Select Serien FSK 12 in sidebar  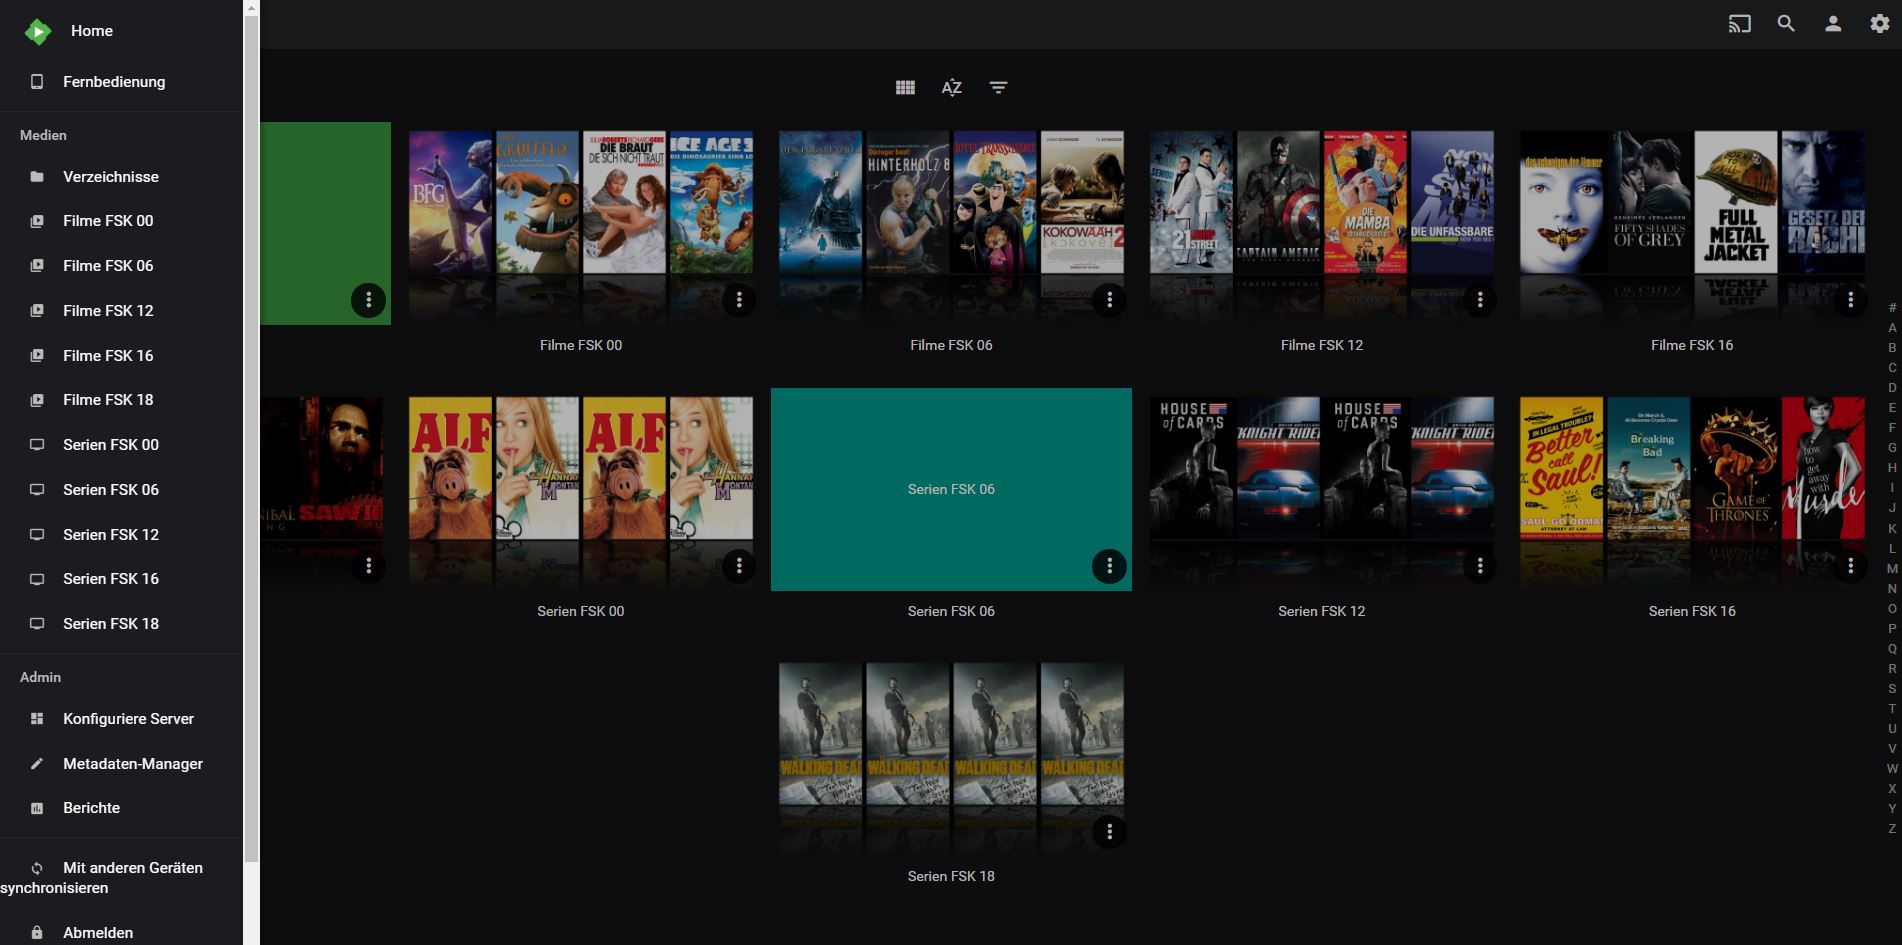pos(121,535)
